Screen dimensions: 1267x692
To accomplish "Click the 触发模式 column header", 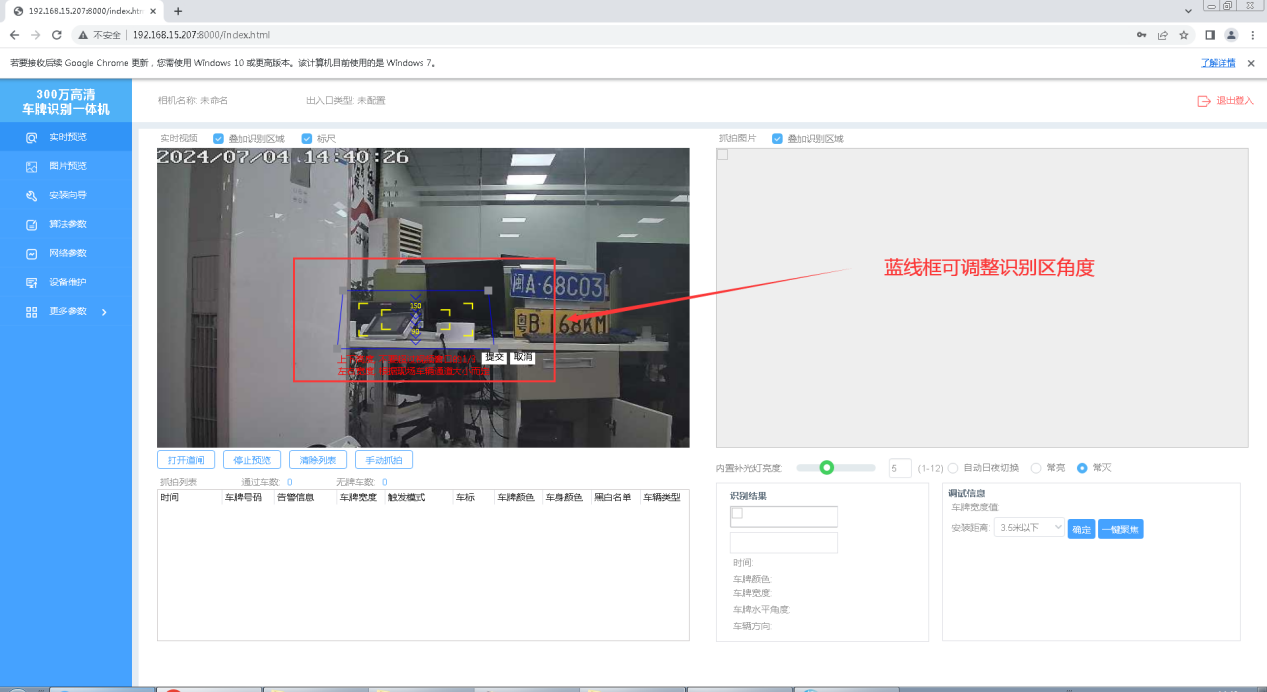I will [406, 497].
